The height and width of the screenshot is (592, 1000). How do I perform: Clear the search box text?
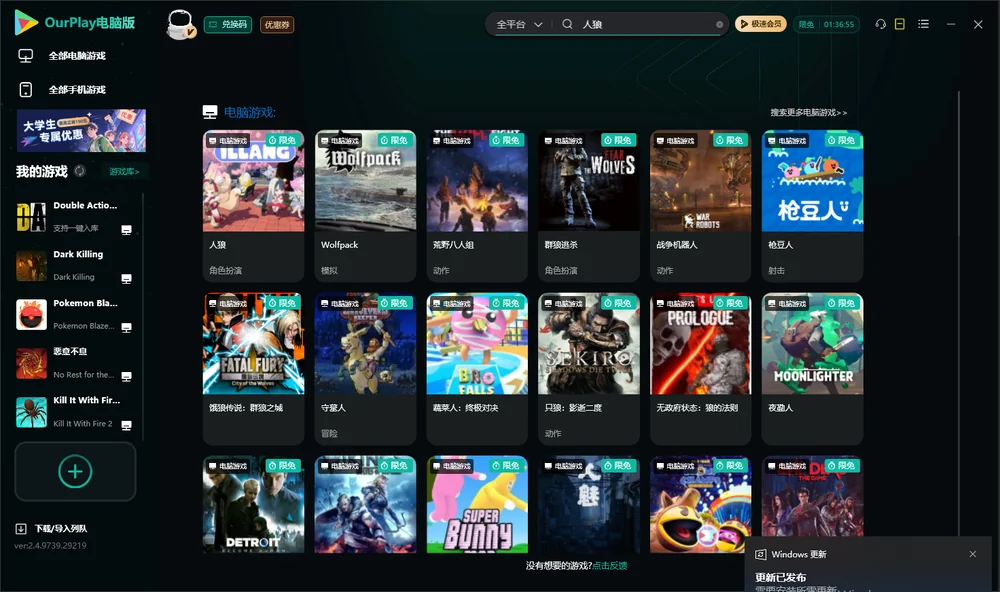click(x=719, y=25)
